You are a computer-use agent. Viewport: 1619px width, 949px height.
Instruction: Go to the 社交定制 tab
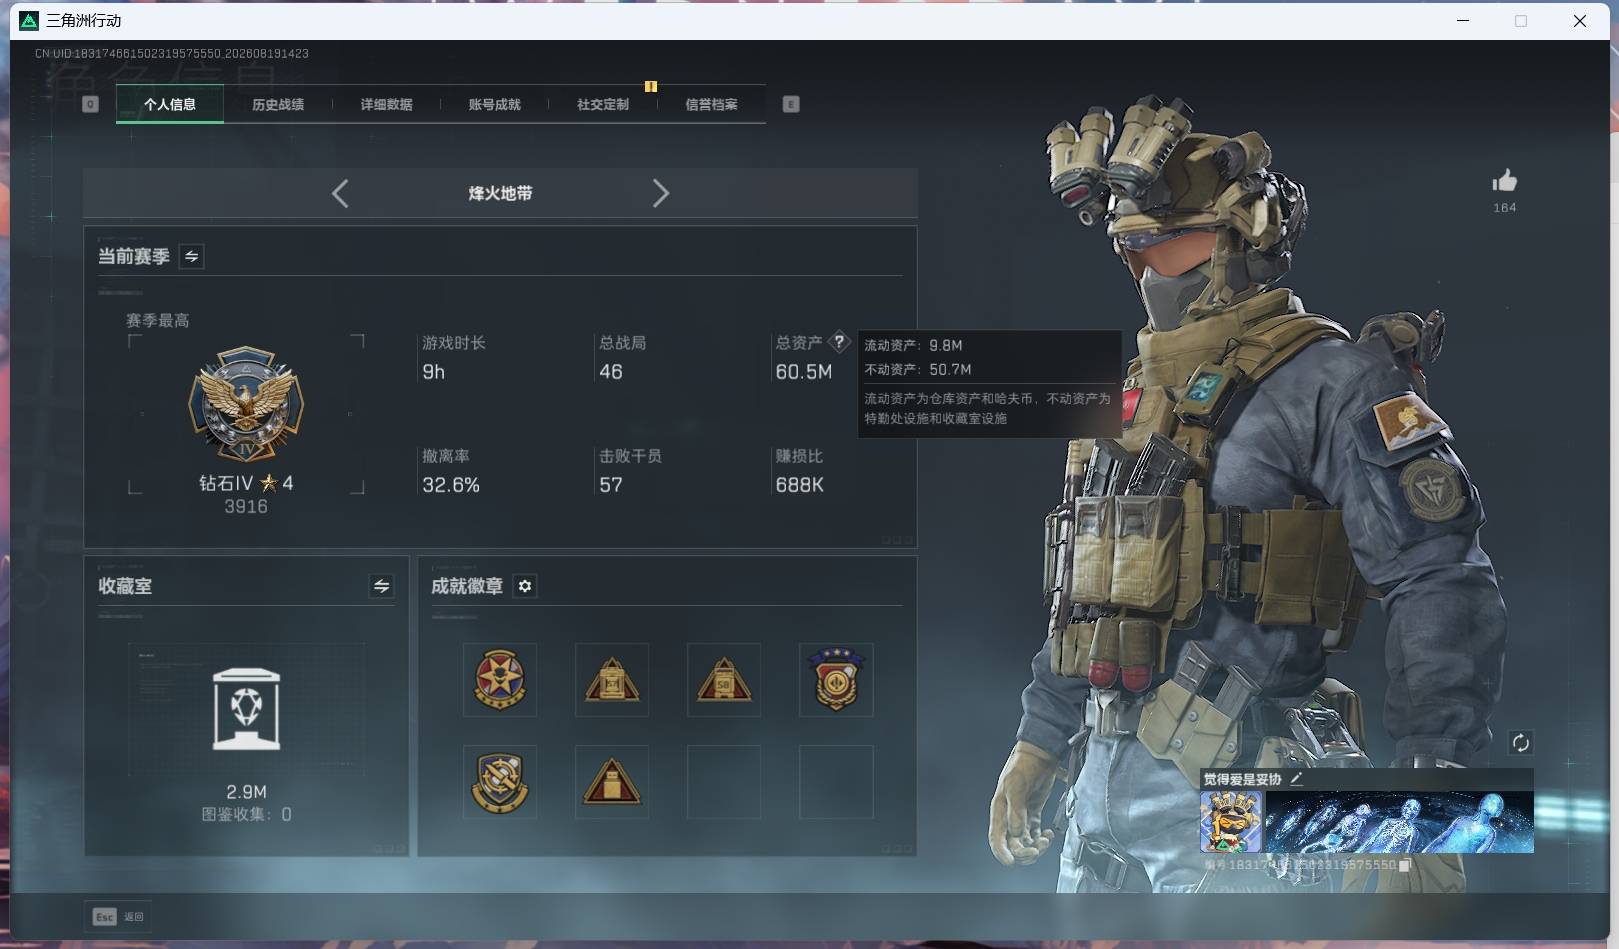(603, 104)
